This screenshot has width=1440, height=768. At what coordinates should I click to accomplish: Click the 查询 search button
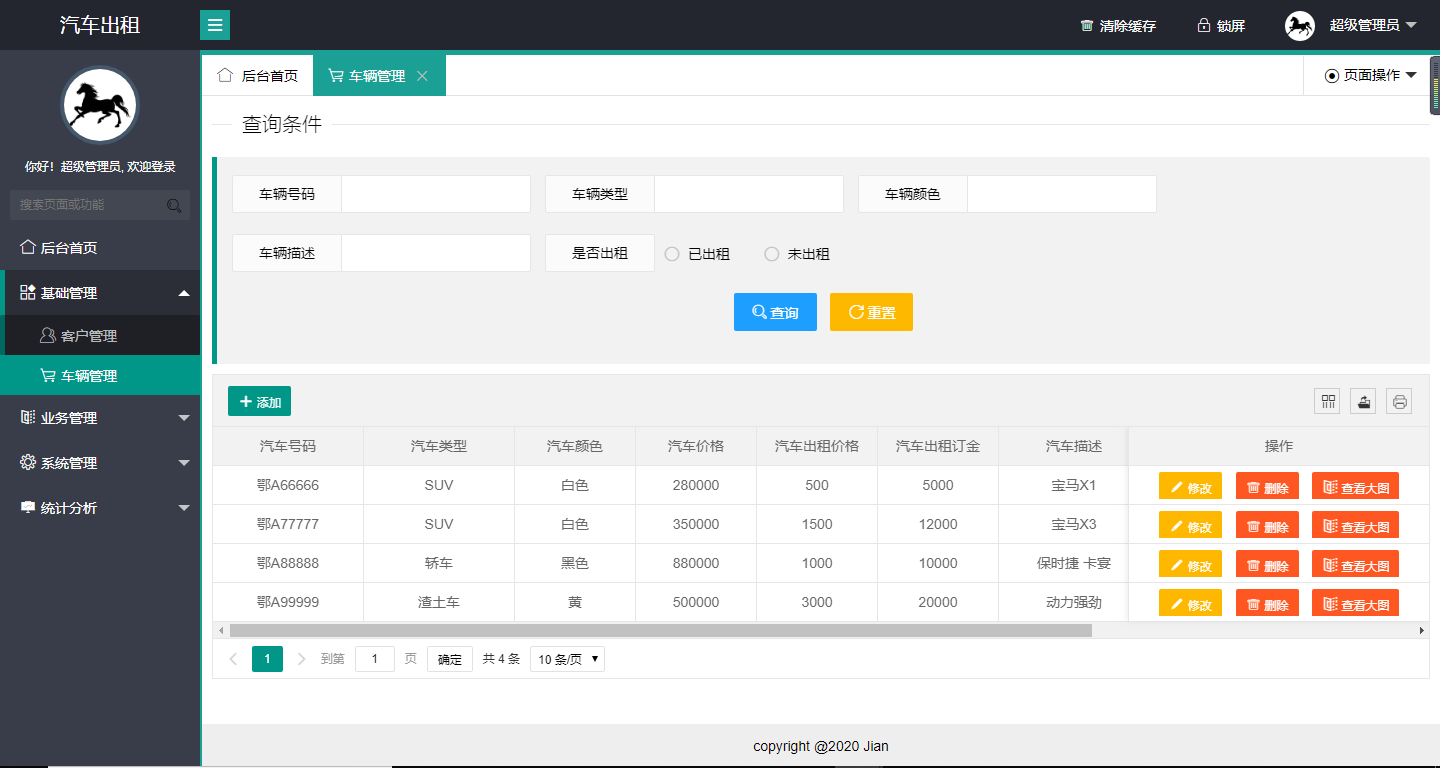(x=775, y=312)
